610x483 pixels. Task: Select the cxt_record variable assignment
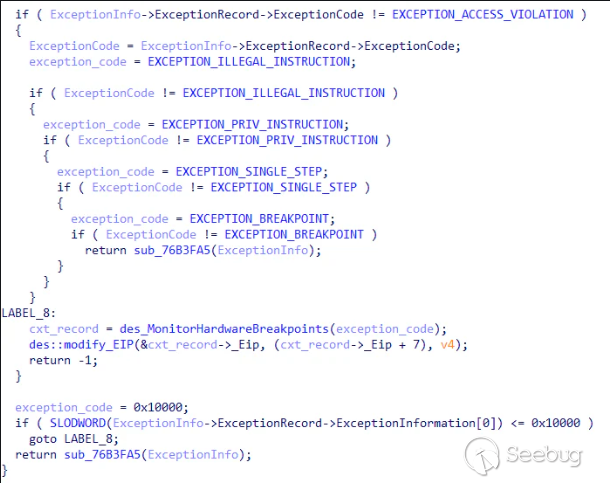coord(64,329)
